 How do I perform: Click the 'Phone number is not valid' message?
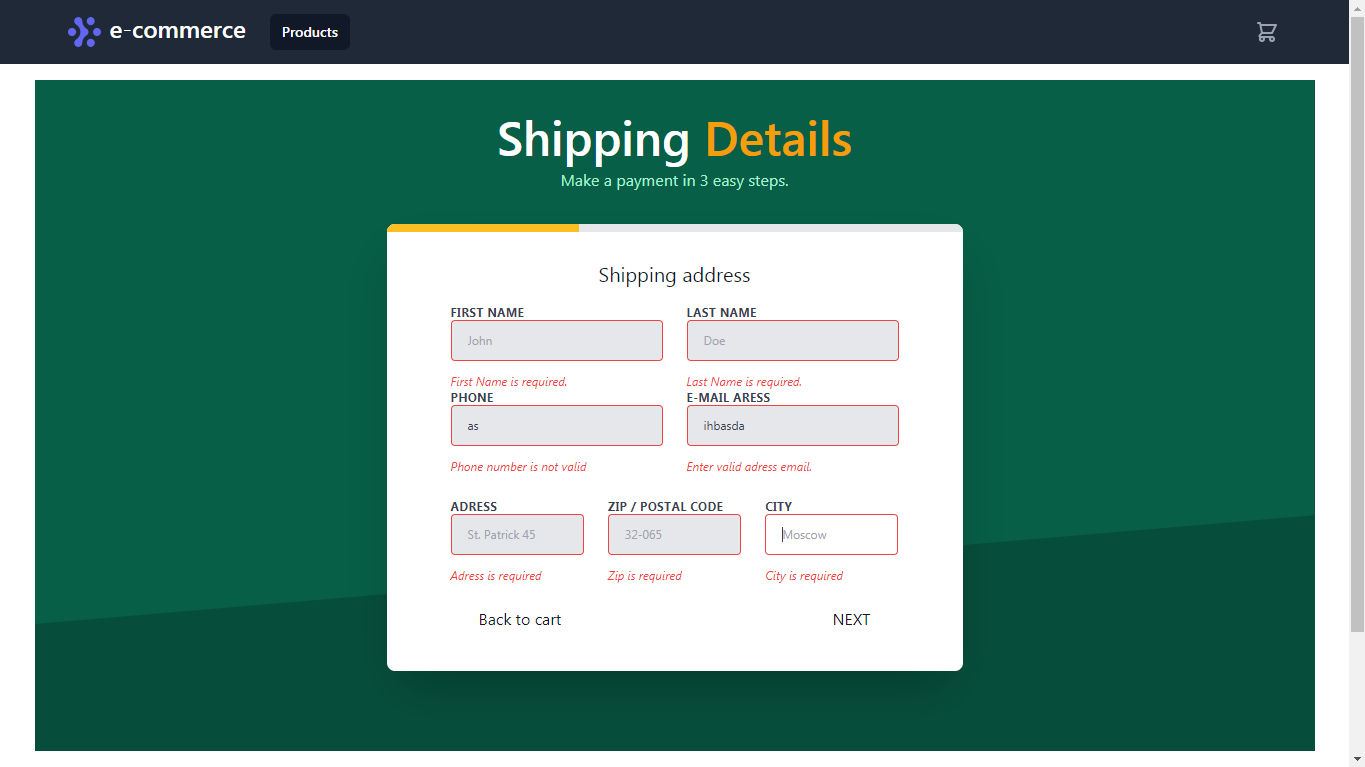(x=518, y=467)
